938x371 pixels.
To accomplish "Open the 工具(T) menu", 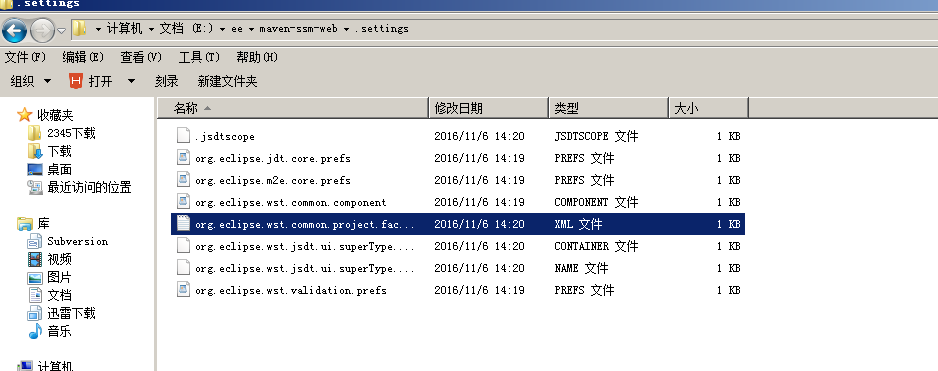I will pos(199,57).
